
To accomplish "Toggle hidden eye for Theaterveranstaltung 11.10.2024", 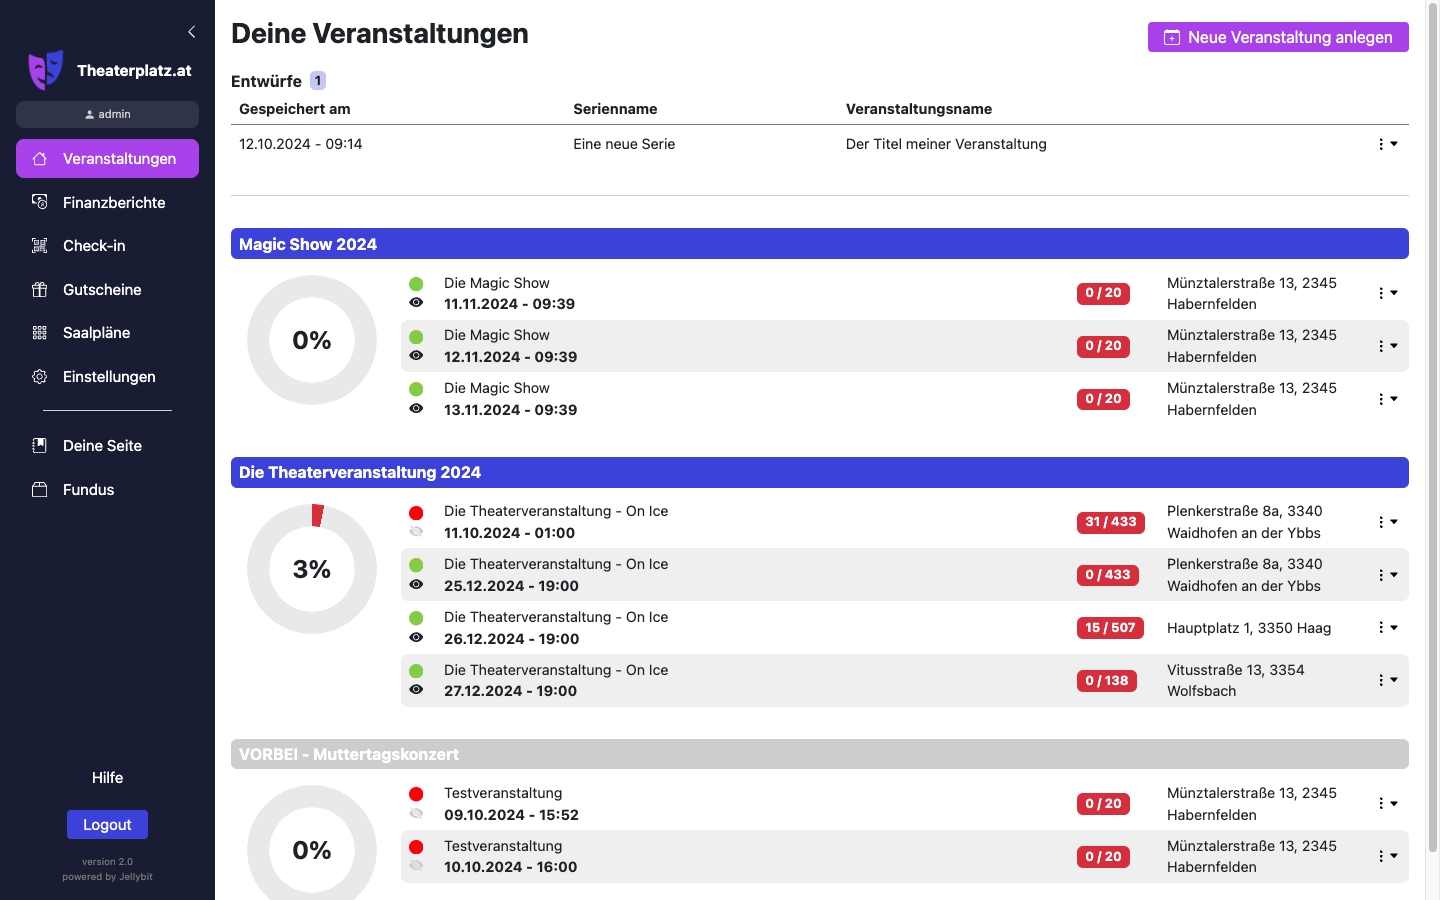I will [416, 532].
